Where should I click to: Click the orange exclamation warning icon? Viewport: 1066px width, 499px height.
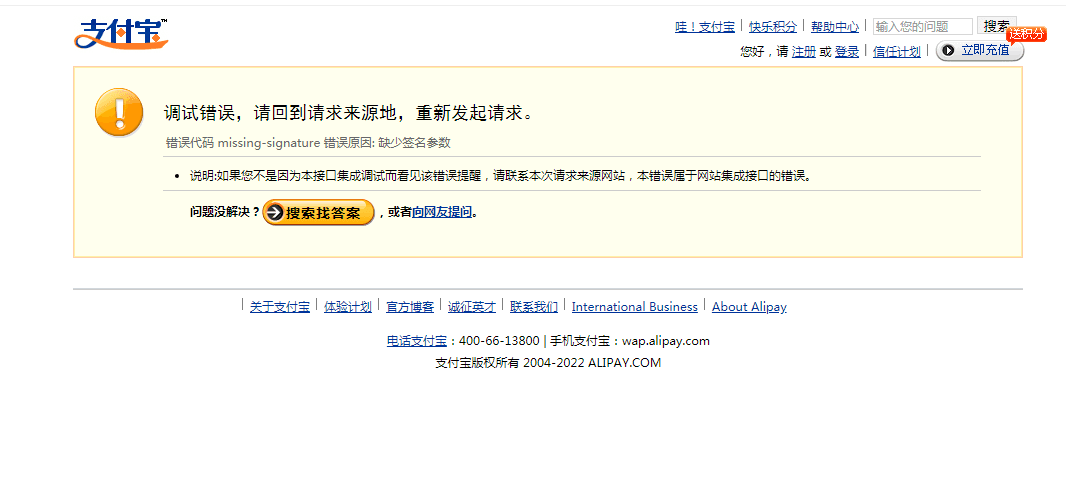(119, 112)
